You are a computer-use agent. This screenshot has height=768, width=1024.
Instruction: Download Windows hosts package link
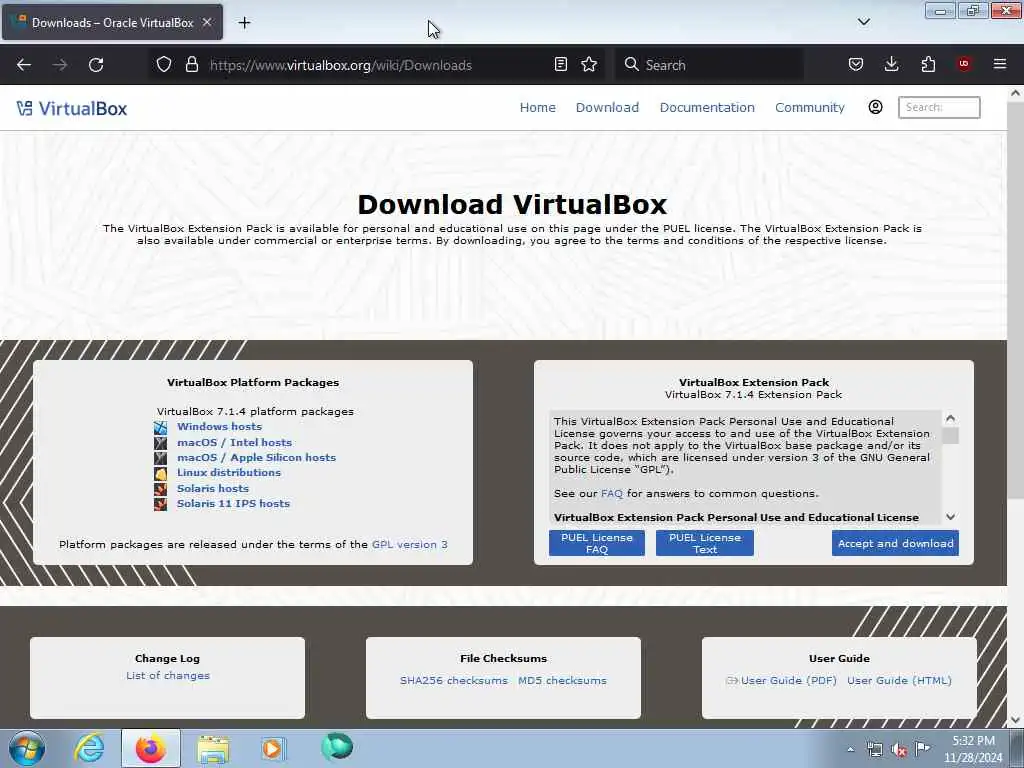pos(219,426)
